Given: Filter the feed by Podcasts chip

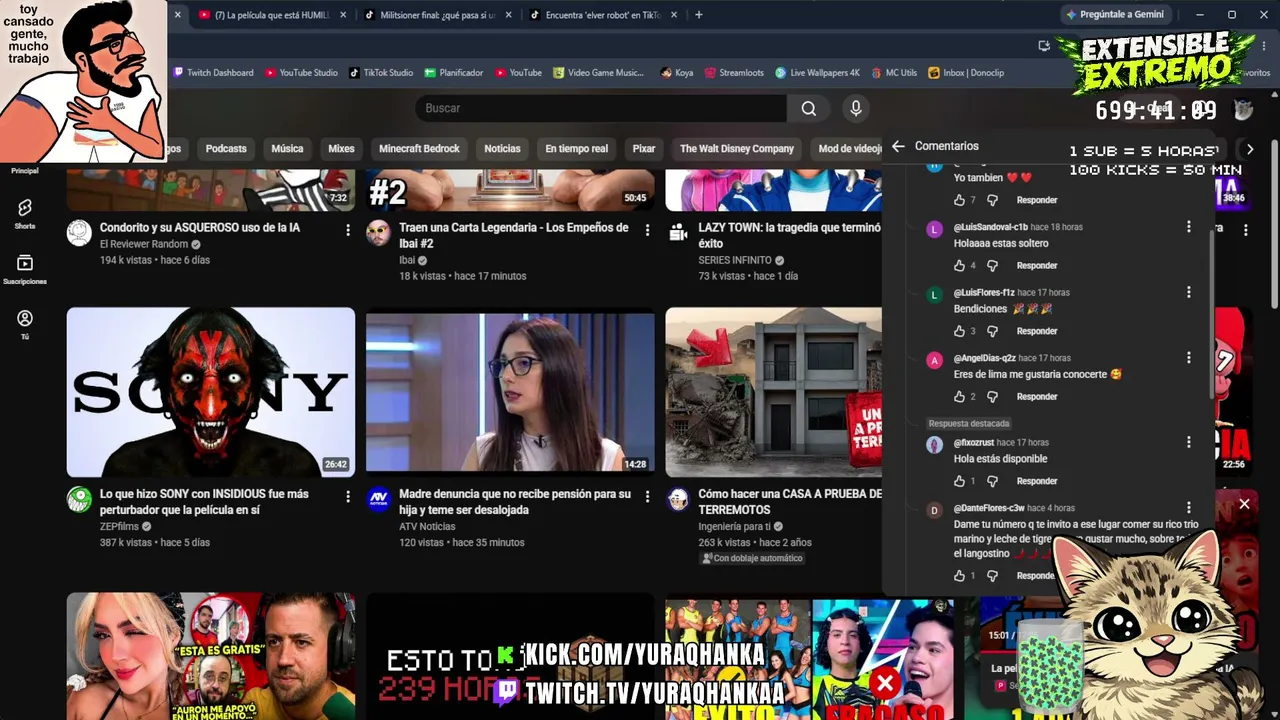Looking at the screenshot, I should [x=226, y=149].
